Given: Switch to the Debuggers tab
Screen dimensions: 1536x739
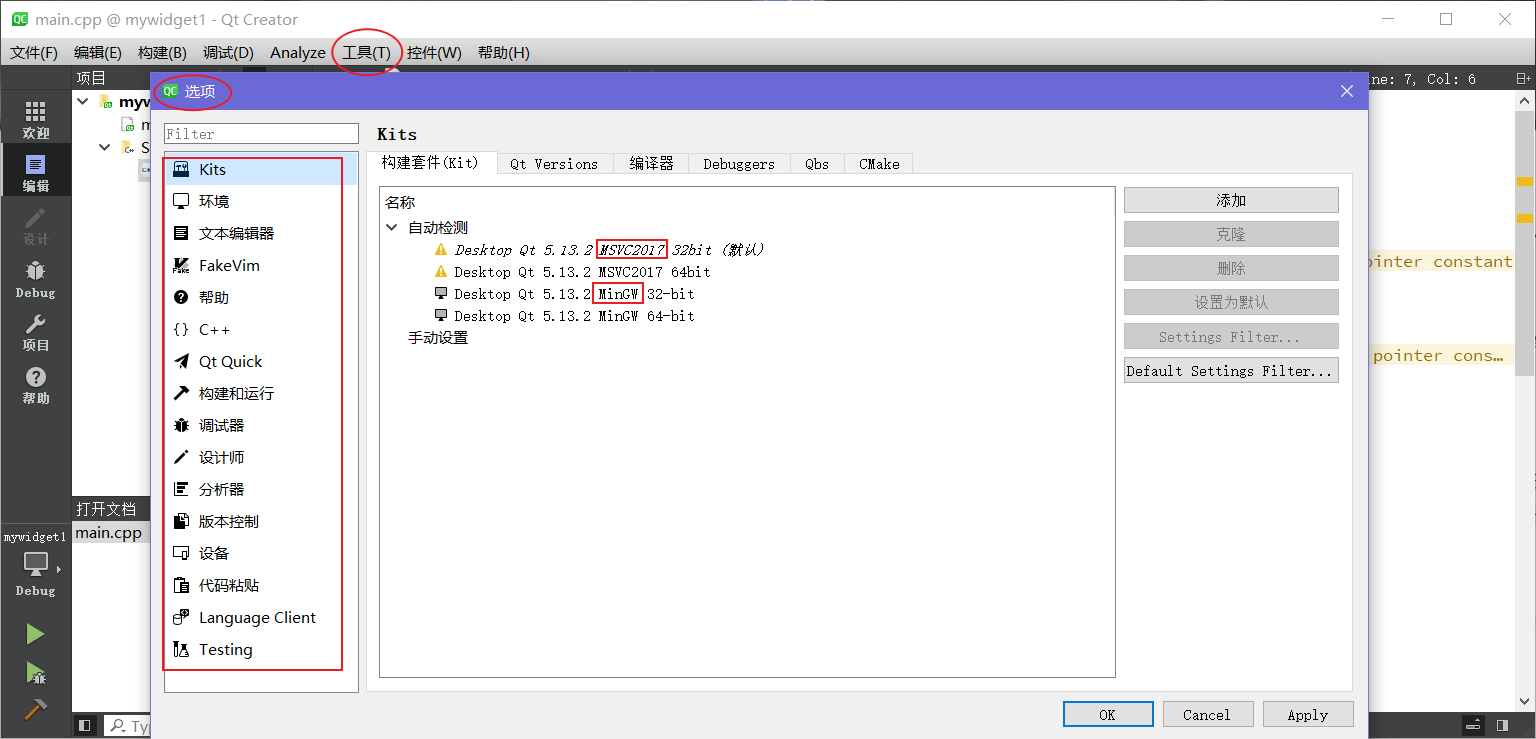Looking at the screenshot, I should click(x=739, y=164).
